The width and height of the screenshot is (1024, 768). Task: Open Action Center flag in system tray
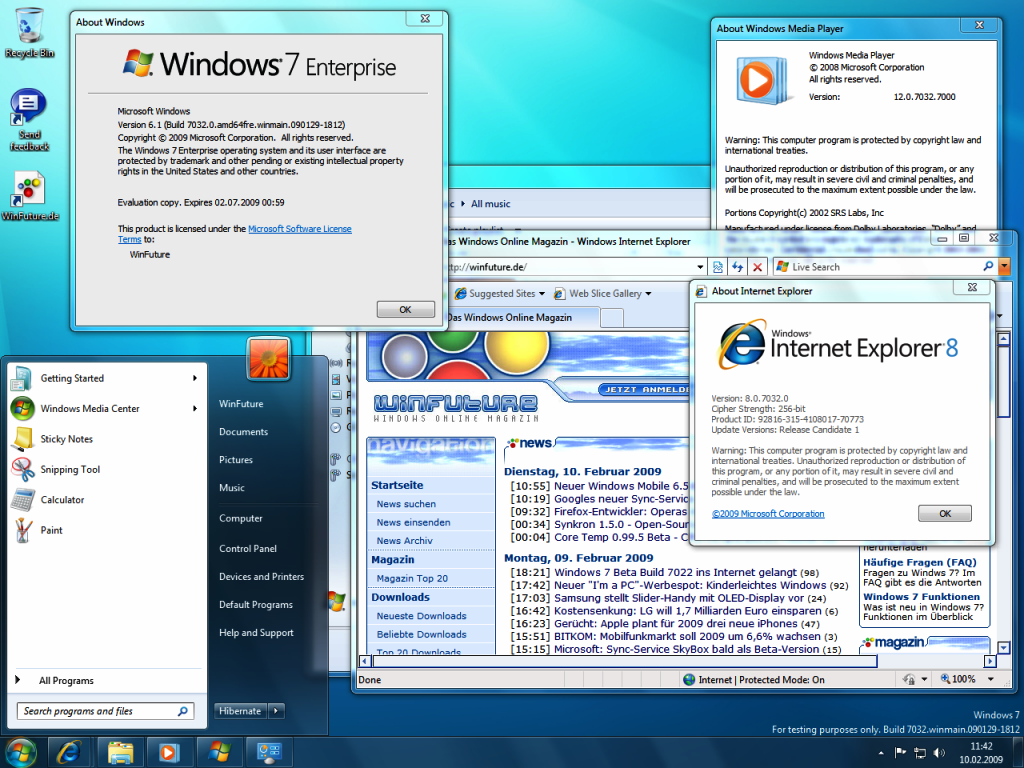(x=900, y=752)
